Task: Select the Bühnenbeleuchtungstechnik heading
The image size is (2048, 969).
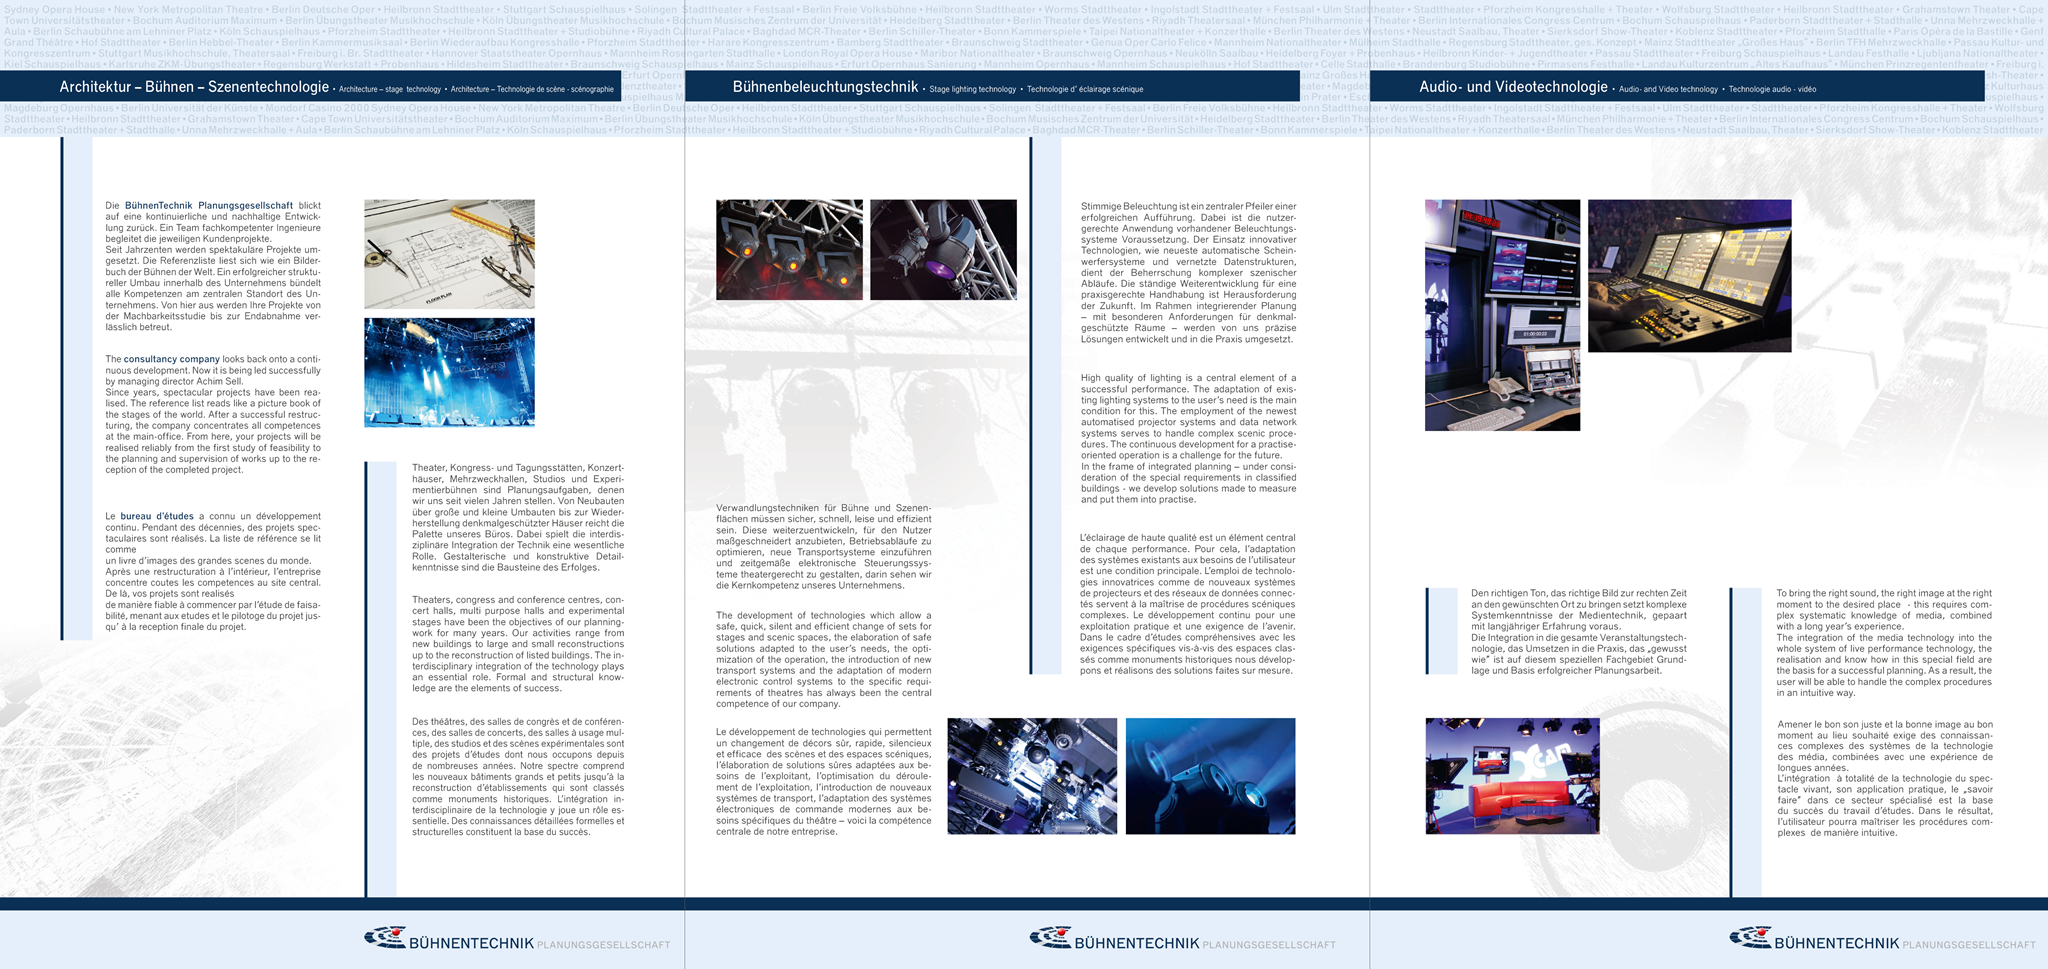Action: 825,88
